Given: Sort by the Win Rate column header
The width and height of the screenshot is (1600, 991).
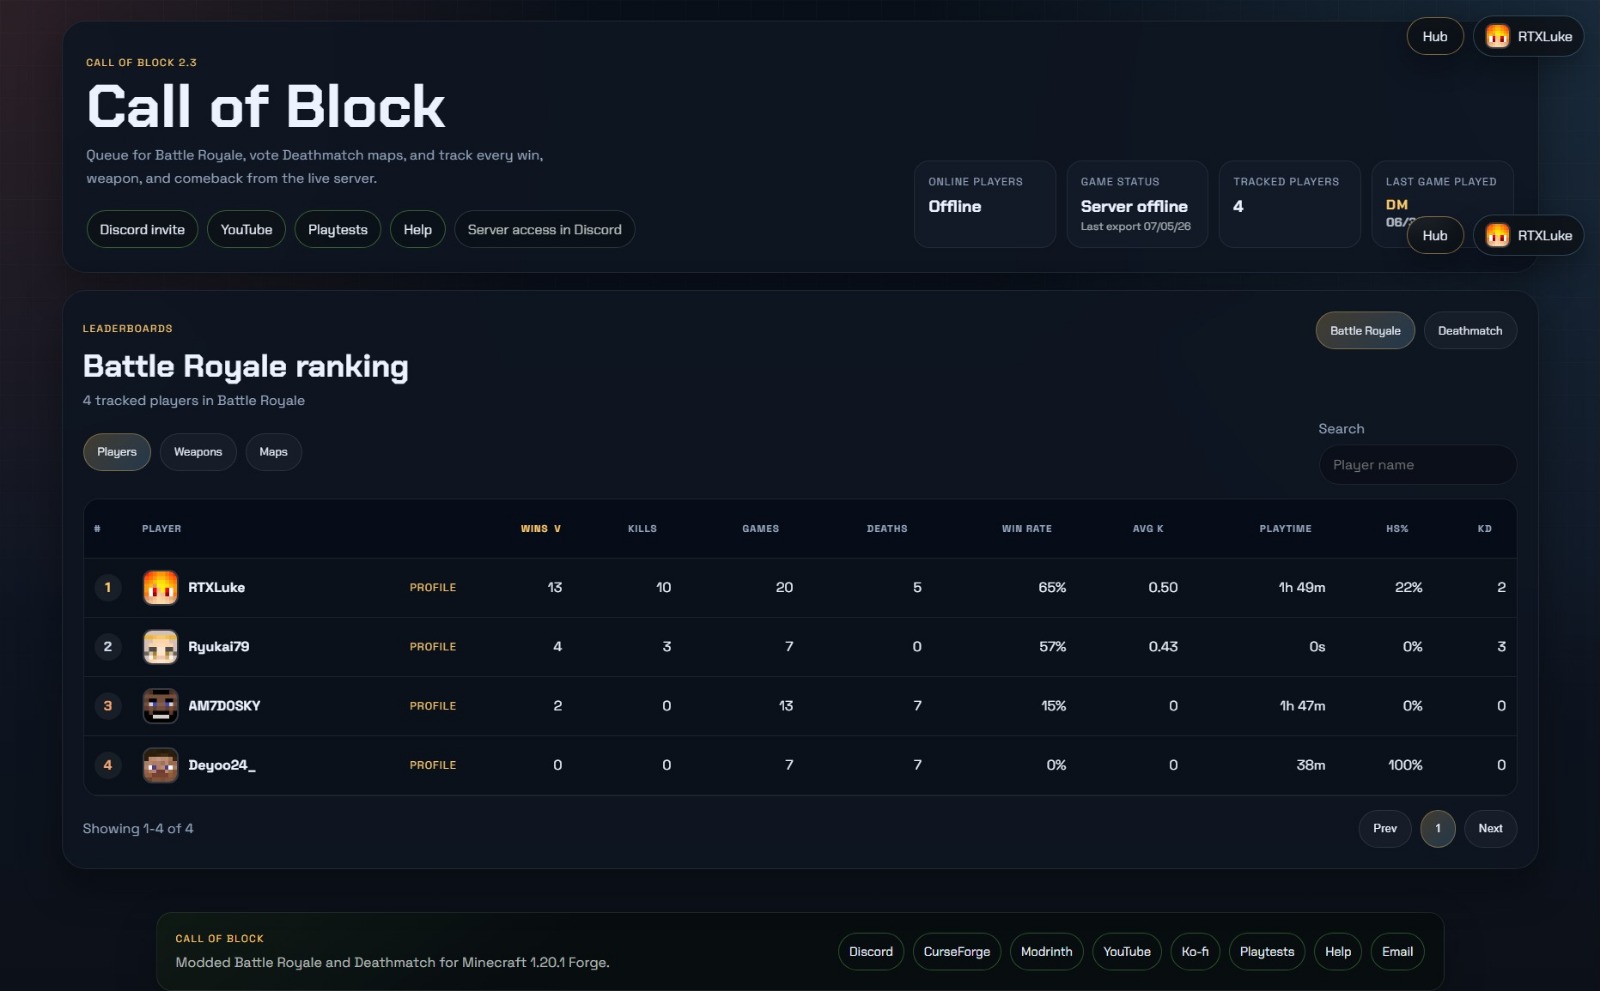Looking at the screenshot, I should pyautogui.click(x=1027, y=529).
